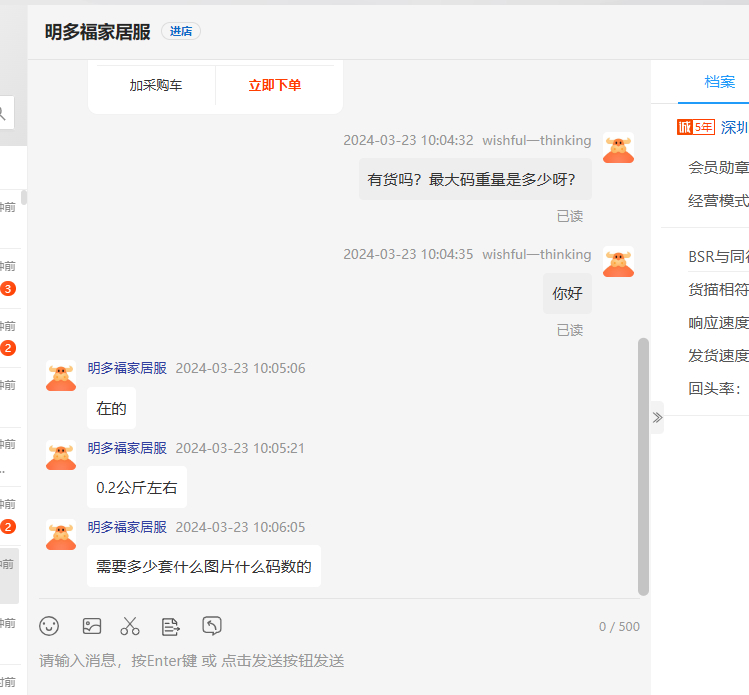Click the conversation list scrollbar thumb
The width and height of the screenshot is (749, 695).
pos(24,197)
